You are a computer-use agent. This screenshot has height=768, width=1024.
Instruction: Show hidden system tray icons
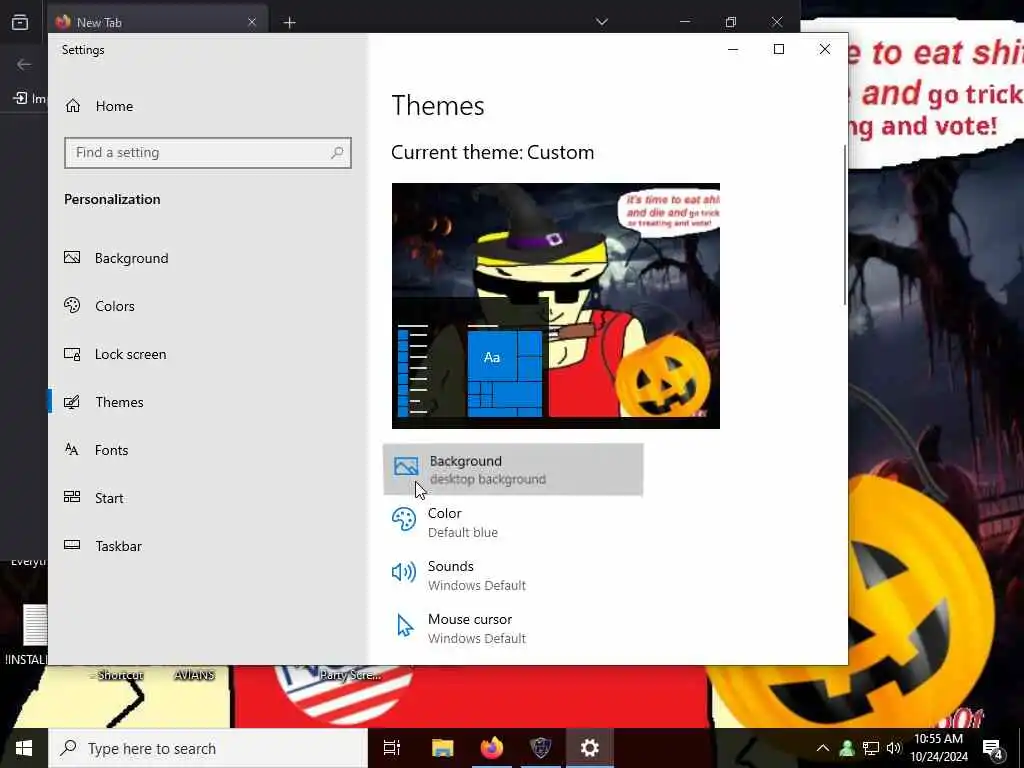coord(823,748)
